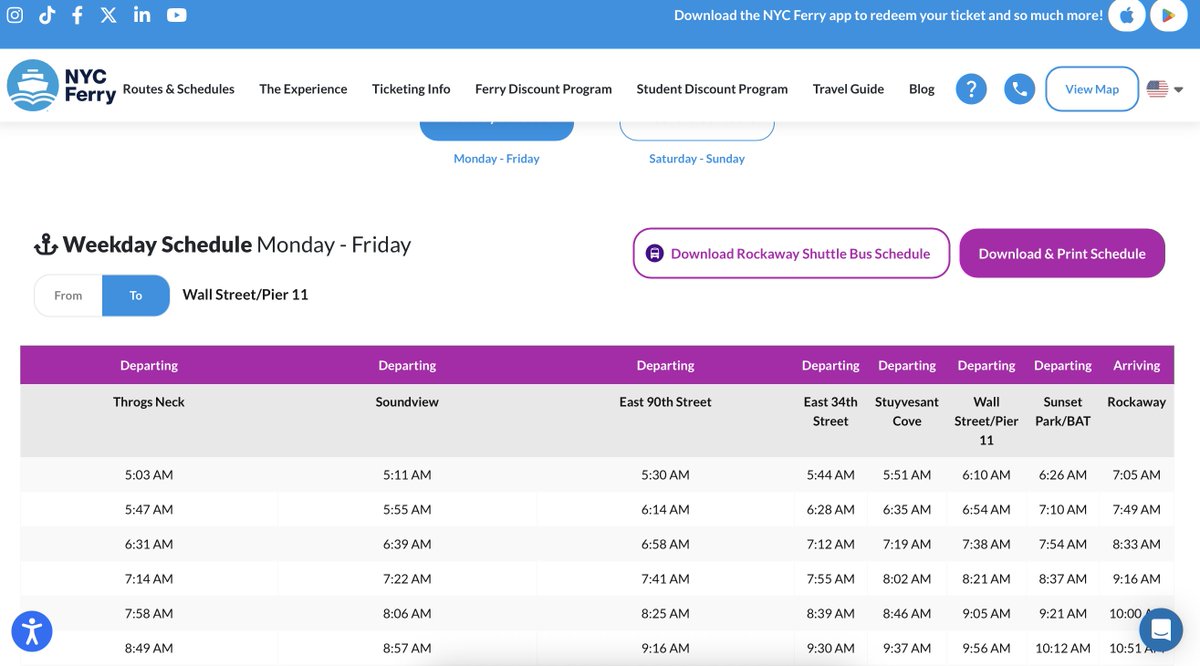Click the 6:14 AM East 90th Street time
1200x666 pixels.
(665, 509)
